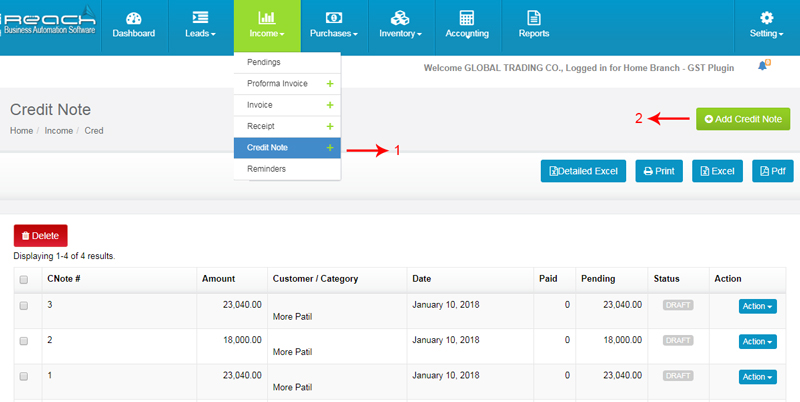Click the Excel export button
The width and height of the screenshot is (800, 402).
[717, 171]
